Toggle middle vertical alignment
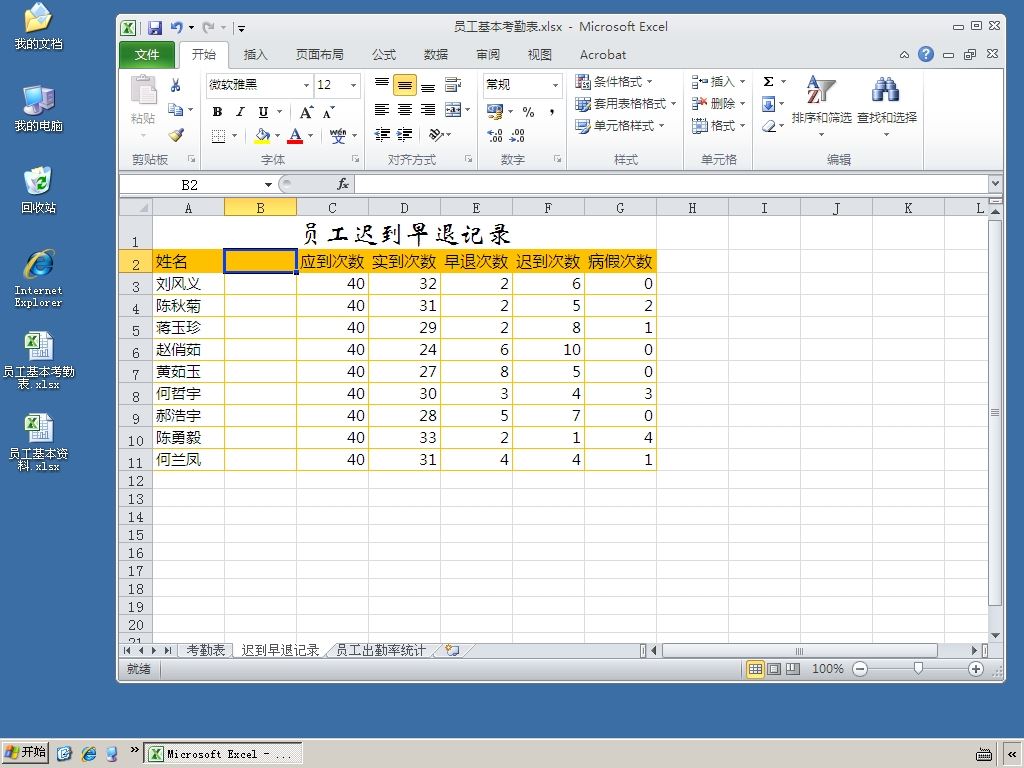 click(405, 85)
